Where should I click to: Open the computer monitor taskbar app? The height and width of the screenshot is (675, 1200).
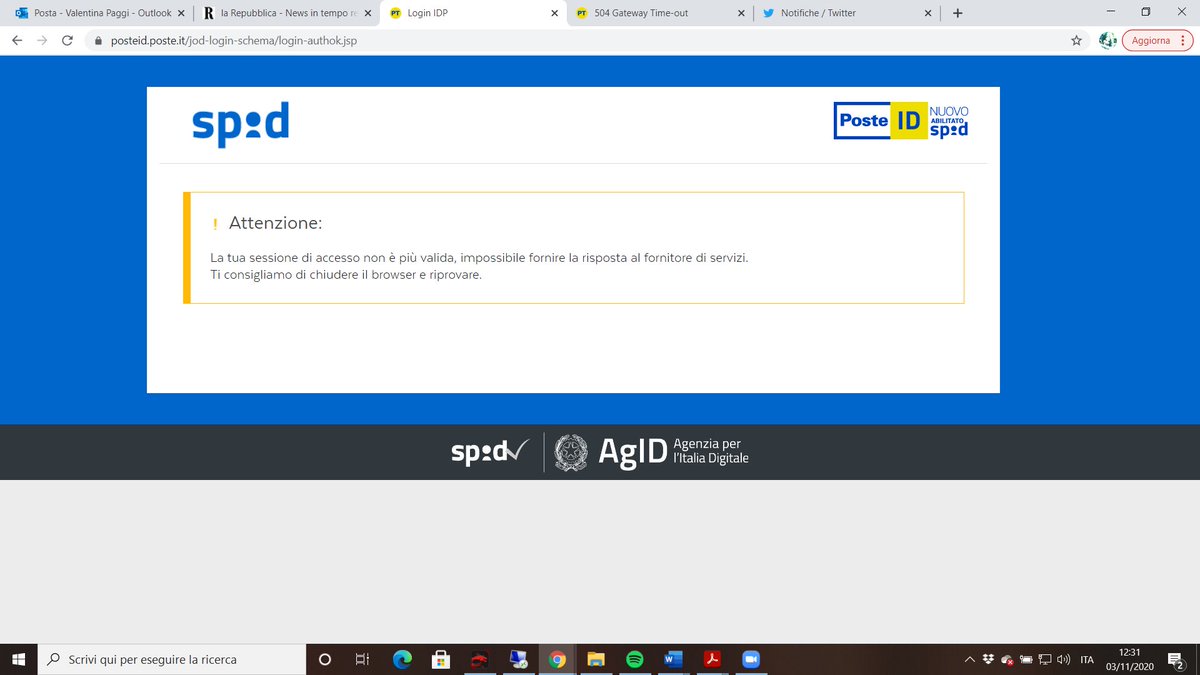(x=518, y=659)
